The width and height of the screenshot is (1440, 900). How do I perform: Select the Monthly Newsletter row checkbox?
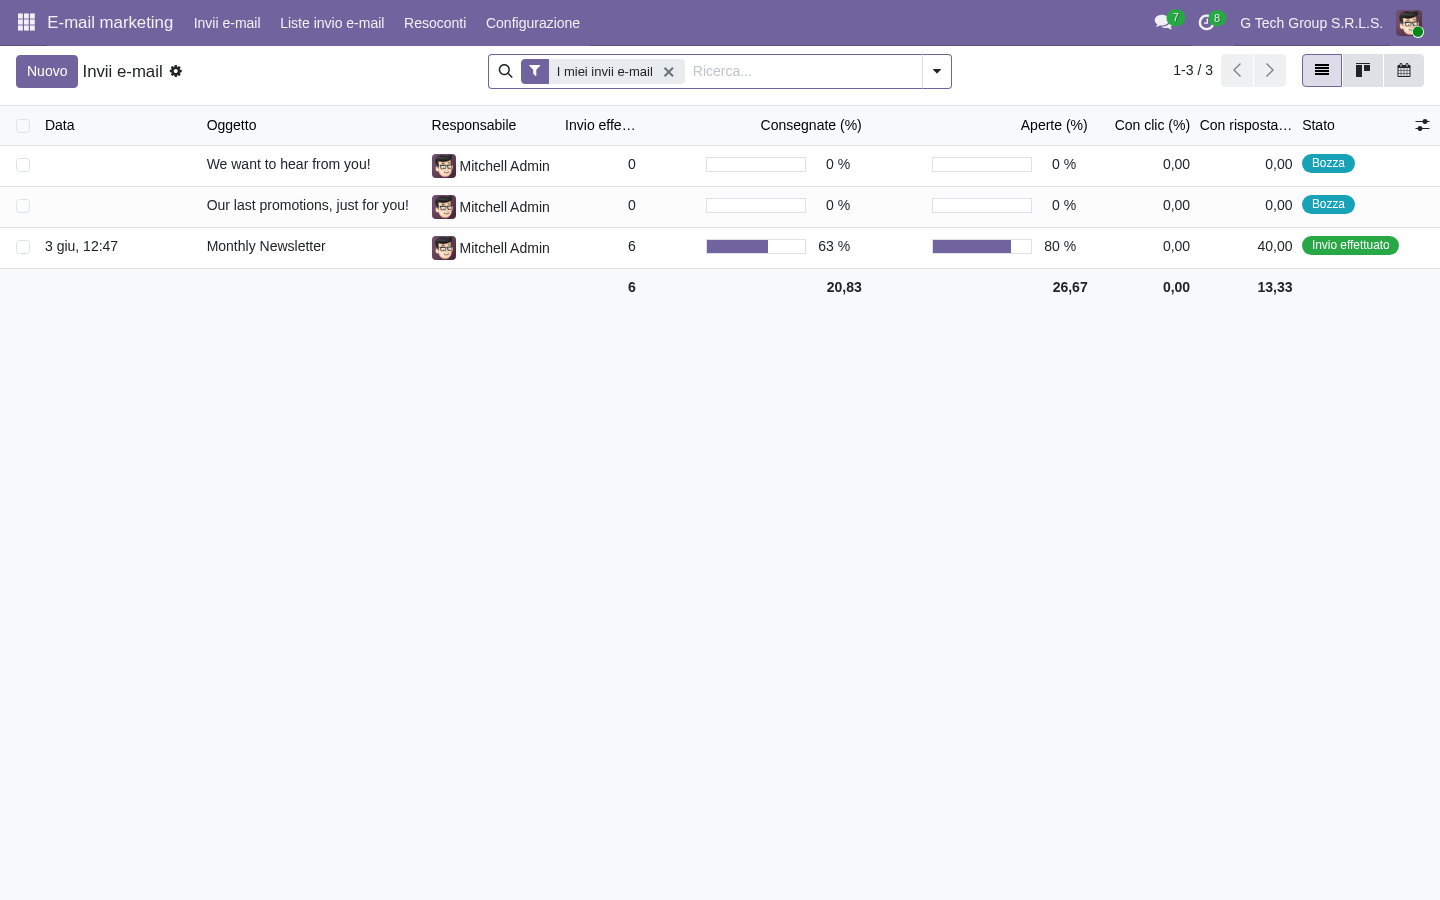point(23,247)
